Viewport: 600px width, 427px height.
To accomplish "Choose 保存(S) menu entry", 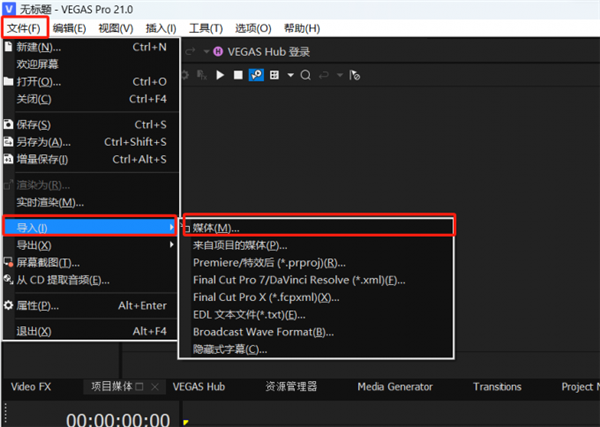I will (91, 125).
